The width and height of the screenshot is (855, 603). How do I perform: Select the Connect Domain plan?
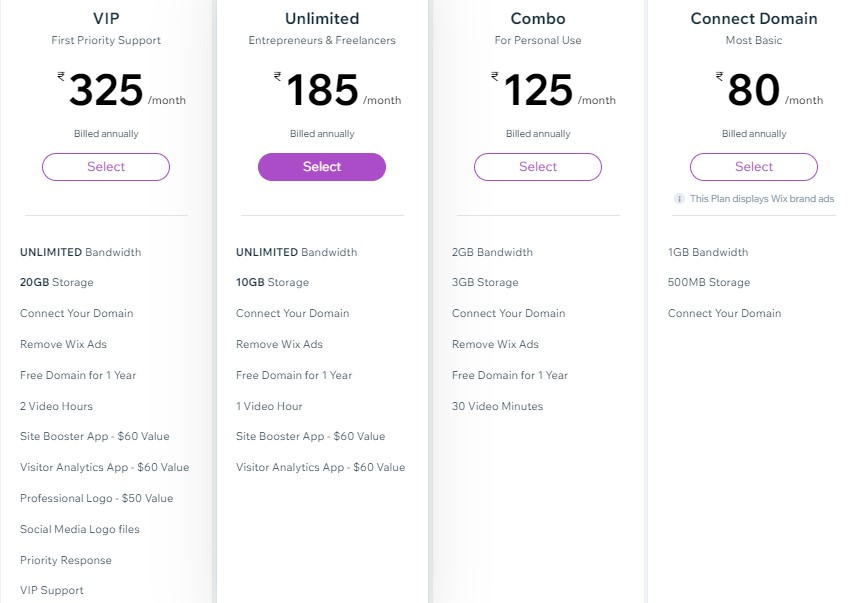pyautogui.click(x=754, y=166)
